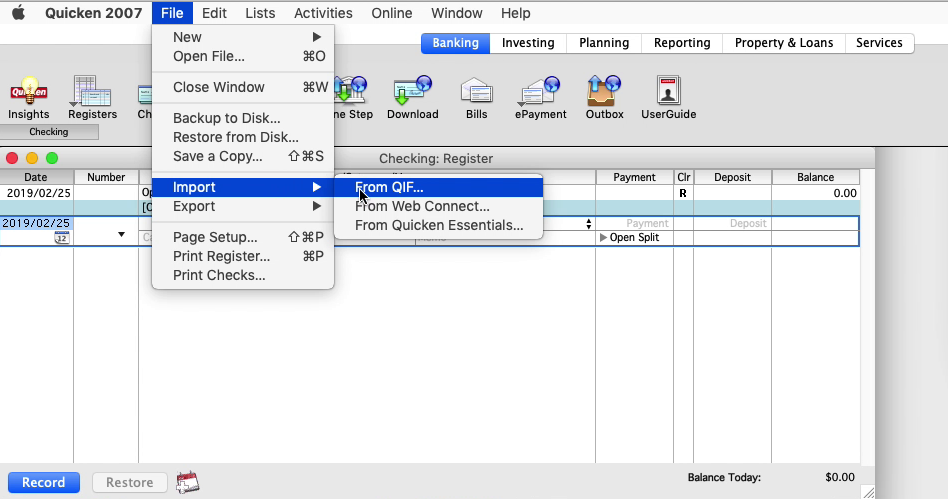The height and width of the screenshot is (499, 948).
Task: Select Close Window menu item
Action: [x=242, y=87]
